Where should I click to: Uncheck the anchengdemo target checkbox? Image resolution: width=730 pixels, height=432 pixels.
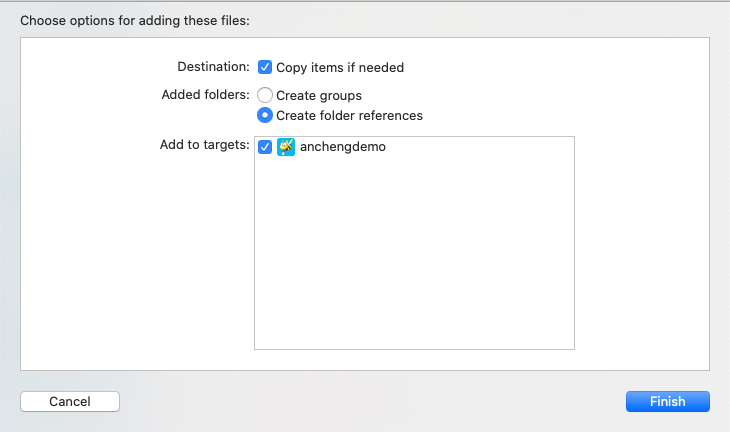coord(265,147)
